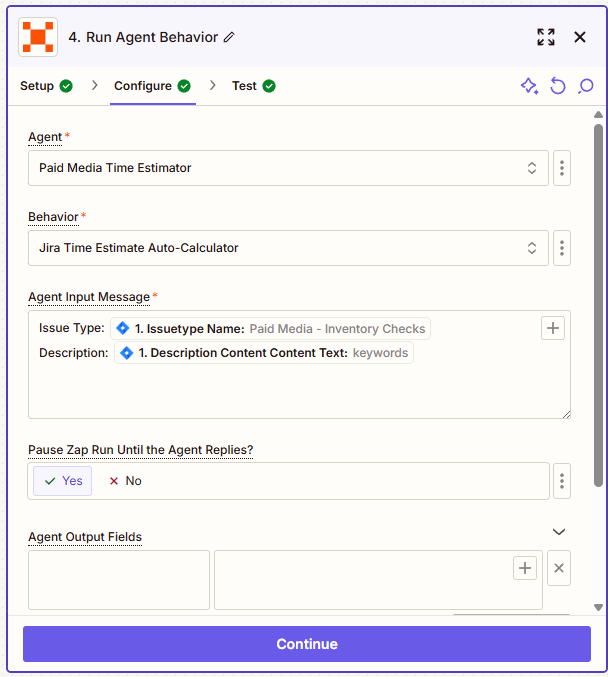Screen dimensions: 608x677
Task: Click the Agent field label
Action: coord(45,137)
